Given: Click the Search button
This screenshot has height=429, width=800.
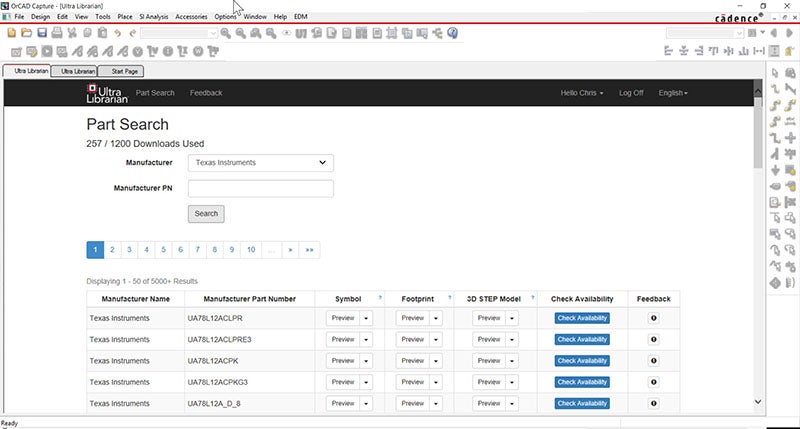Looking at the screenshot, I should click(206, 214).
